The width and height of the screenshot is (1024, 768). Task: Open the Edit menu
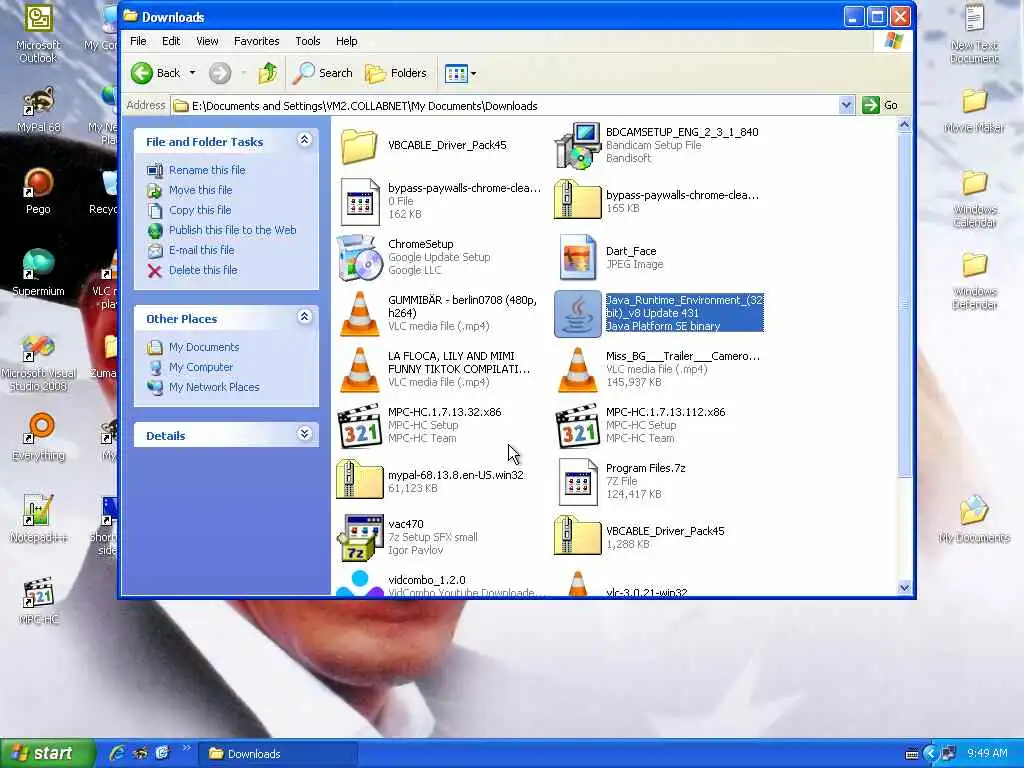click(171, 41)
